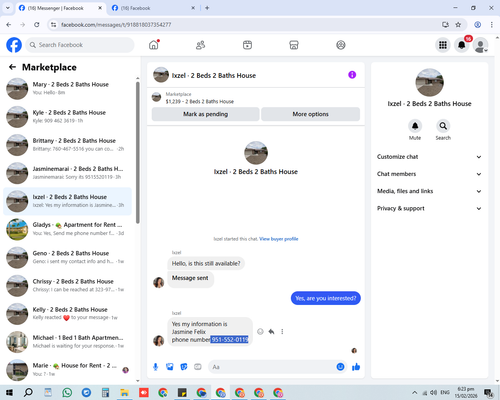Open the Friends icon in top navigation
The height and width of the screenshot is (400, 500).
coord(200,45)
